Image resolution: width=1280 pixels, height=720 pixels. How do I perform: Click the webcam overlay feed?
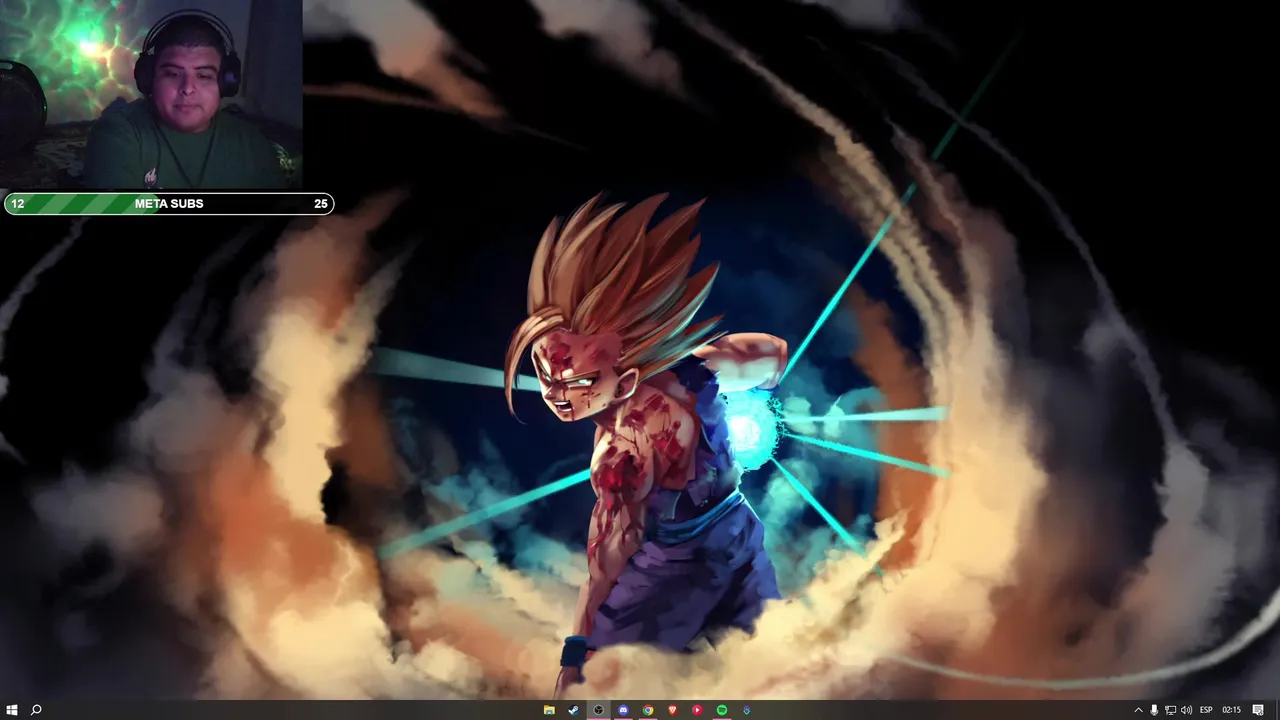[151, 95]
